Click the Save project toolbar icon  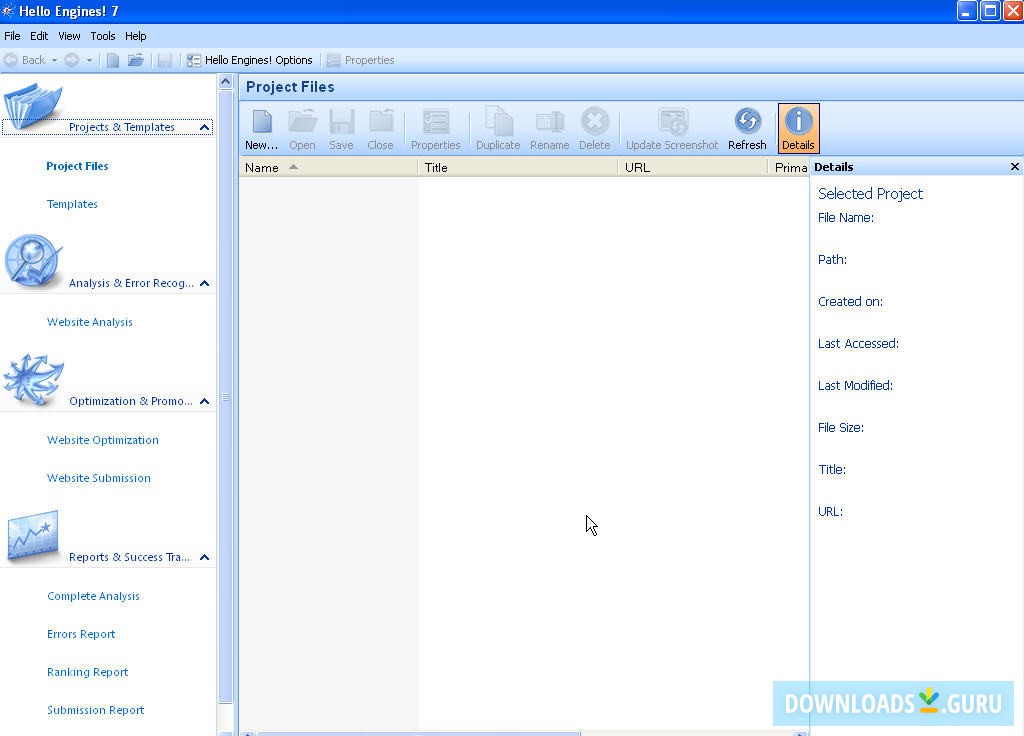point(341,129)
